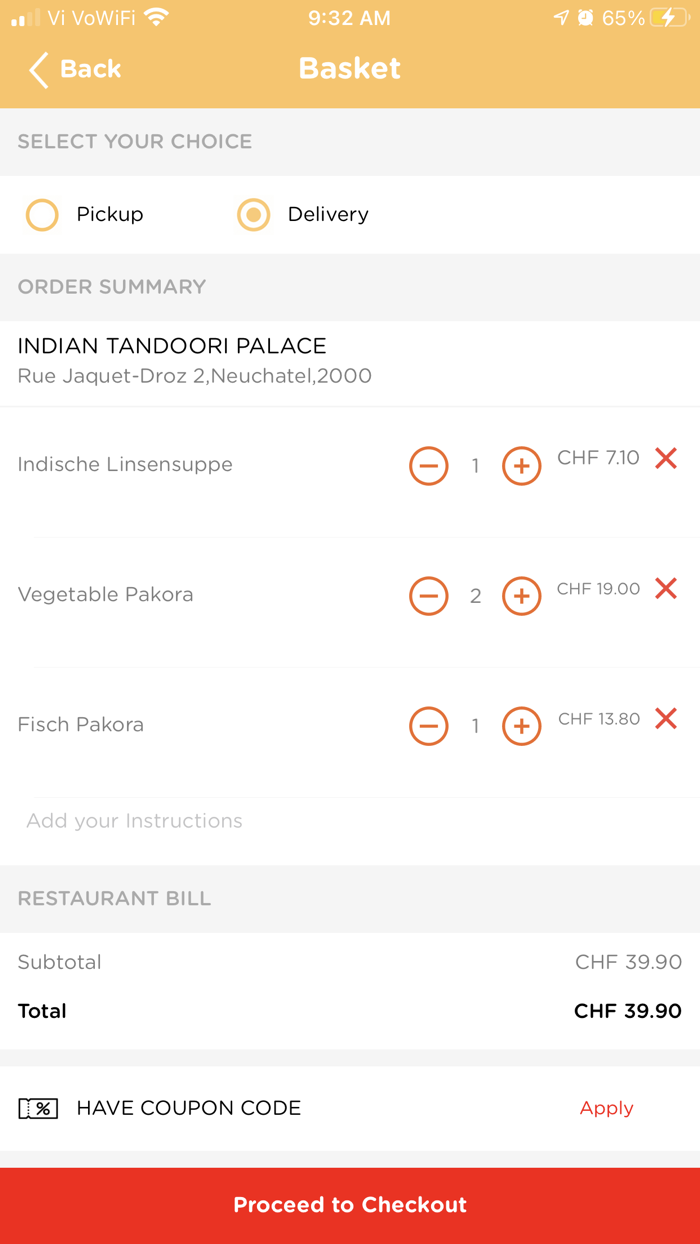Remove Fisch Pakora from the basket
Image resolution: width=700 pixels, height=1244 pixels.
pos(665,719)
